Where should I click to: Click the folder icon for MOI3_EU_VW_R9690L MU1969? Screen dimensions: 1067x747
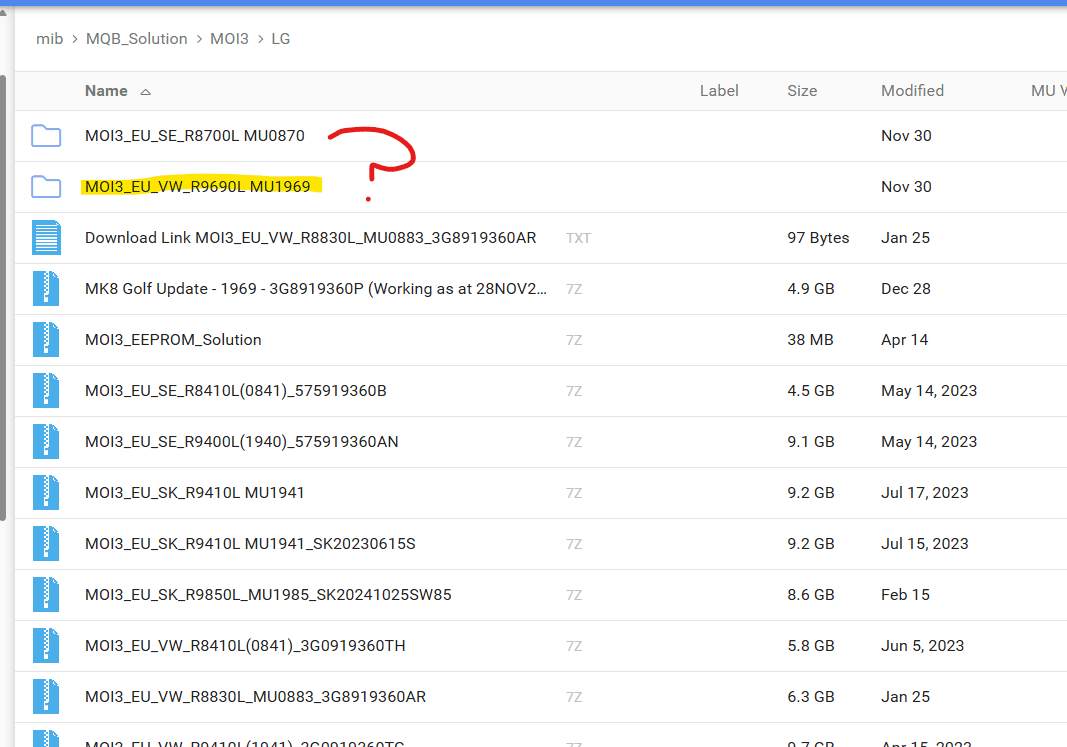point(46,187)
